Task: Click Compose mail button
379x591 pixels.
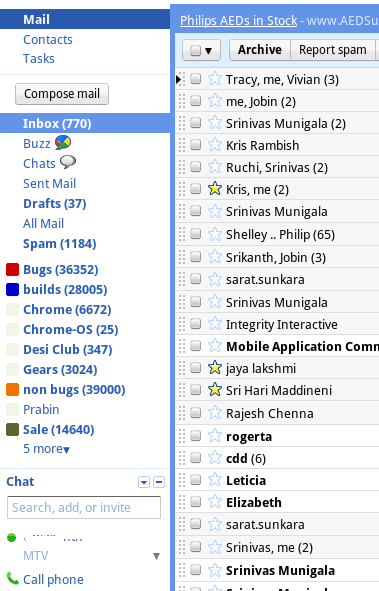Action: pos(62,94)
